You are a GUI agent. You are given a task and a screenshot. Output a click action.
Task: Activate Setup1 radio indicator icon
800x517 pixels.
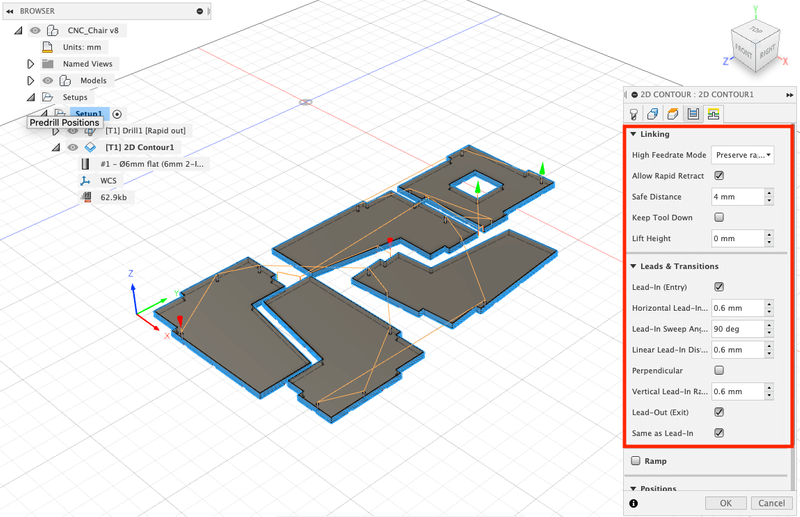point(117,114)
